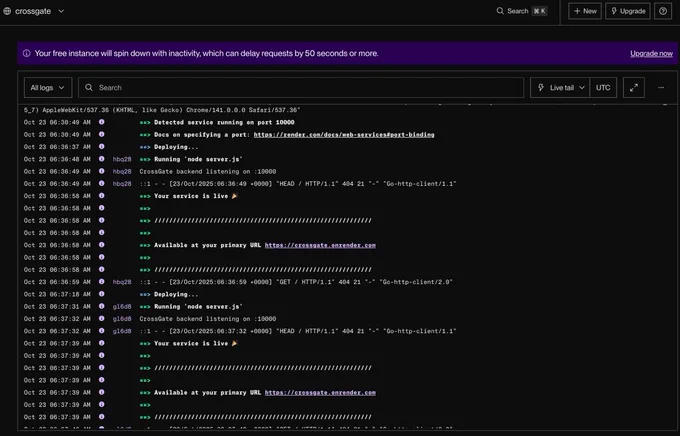Click the lightning icon in Live tail
The image size is (680, 436).
(541, 88)
